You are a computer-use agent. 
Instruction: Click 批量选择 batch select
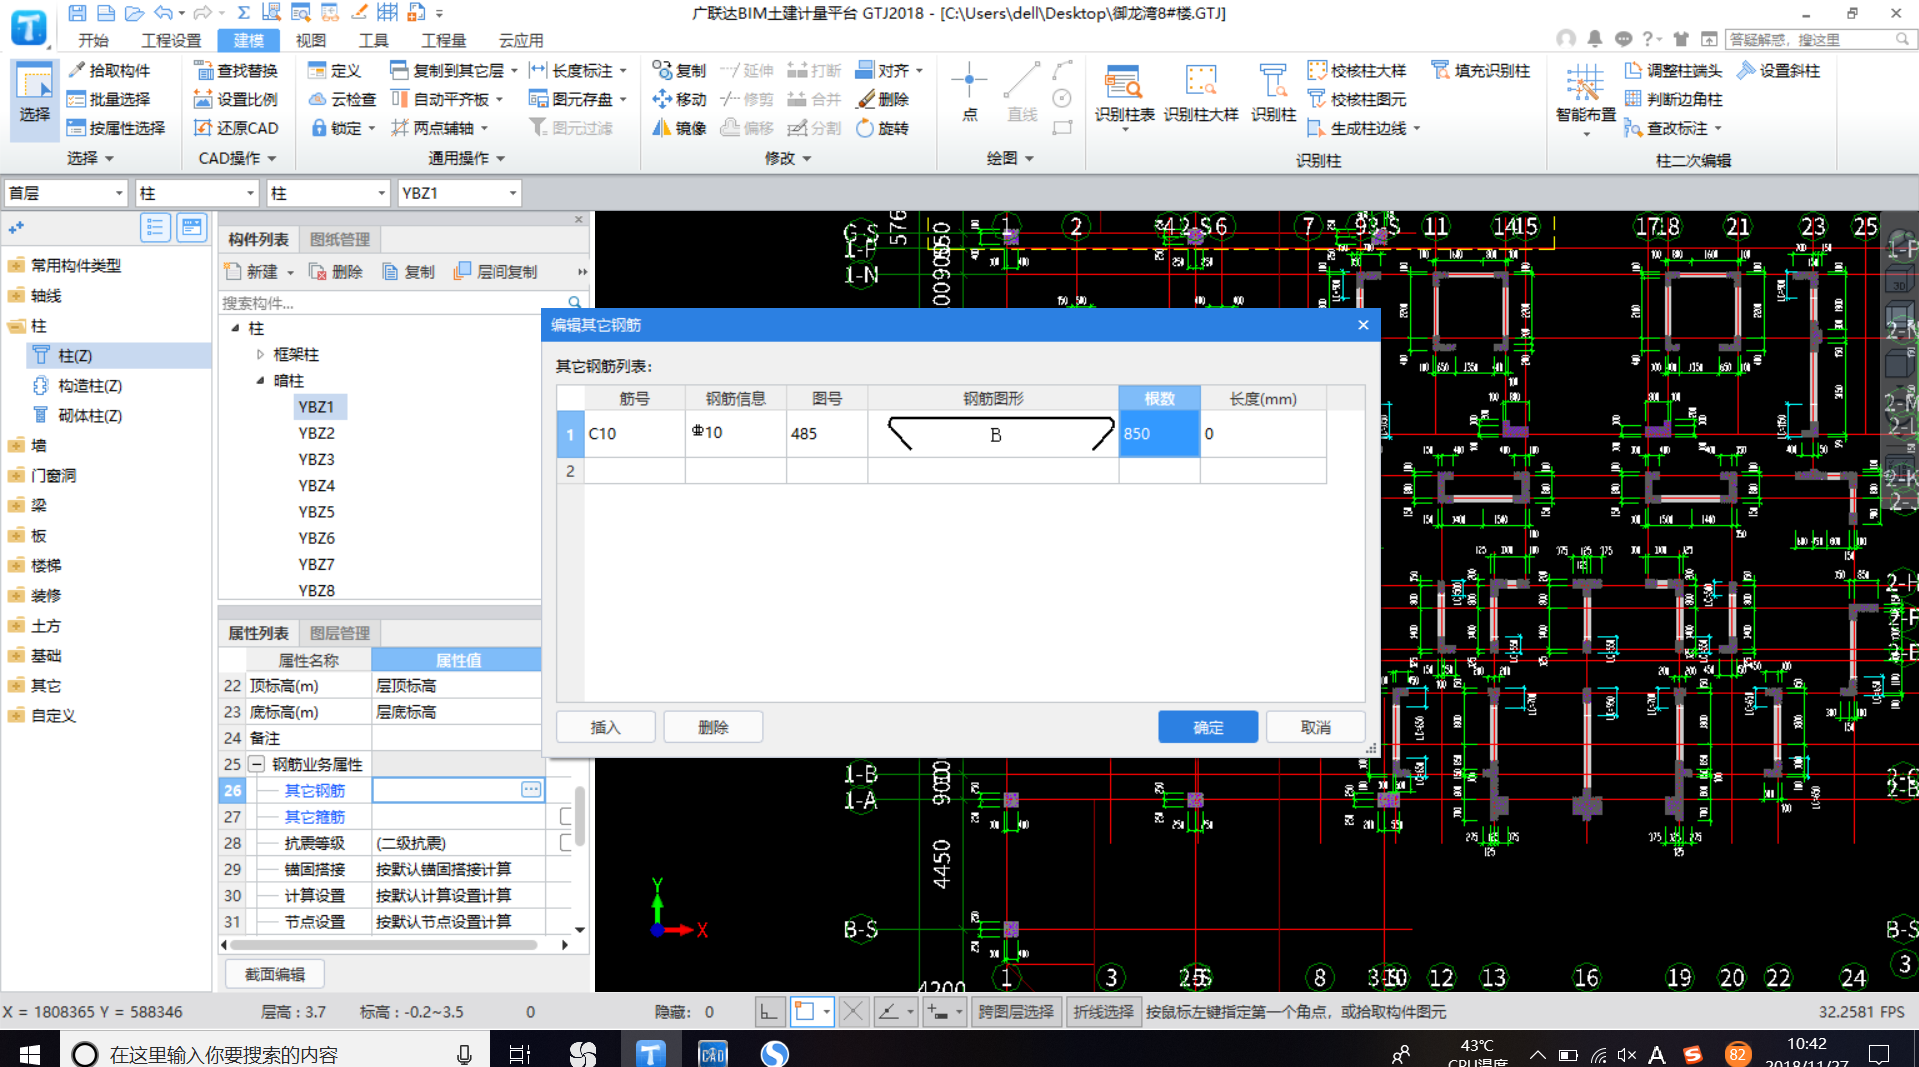pos(108,99)
